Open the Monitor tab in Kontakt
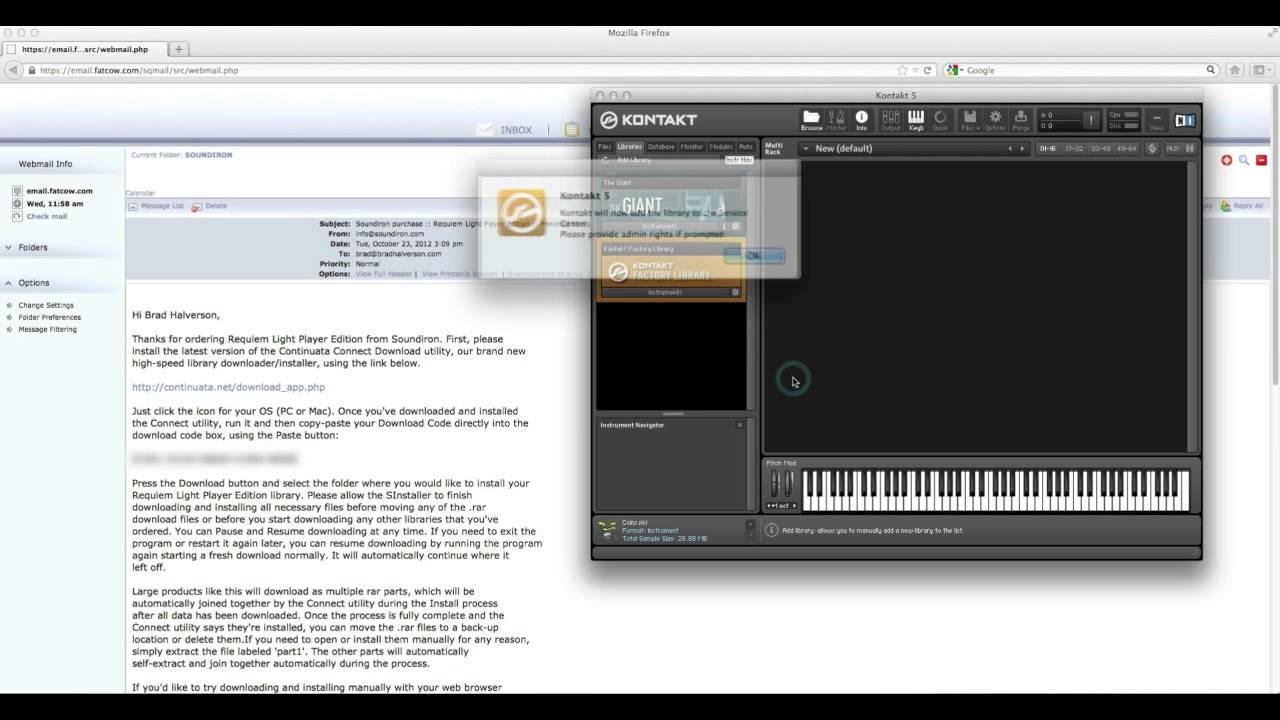The image size is (1280, 720). click(692, 147)
